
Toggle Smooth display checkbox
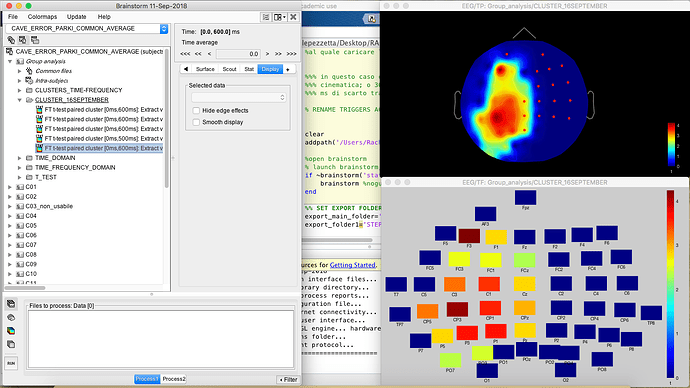point(196,122)
